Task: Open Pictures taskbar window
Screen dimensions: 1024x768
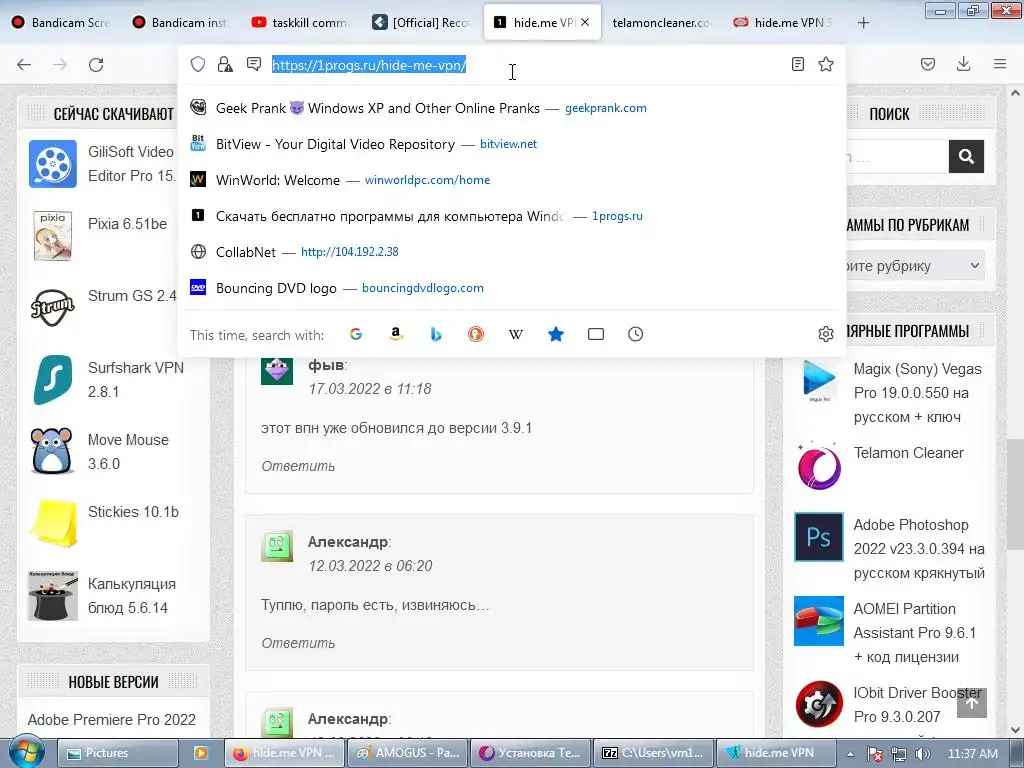Action: 118,753
